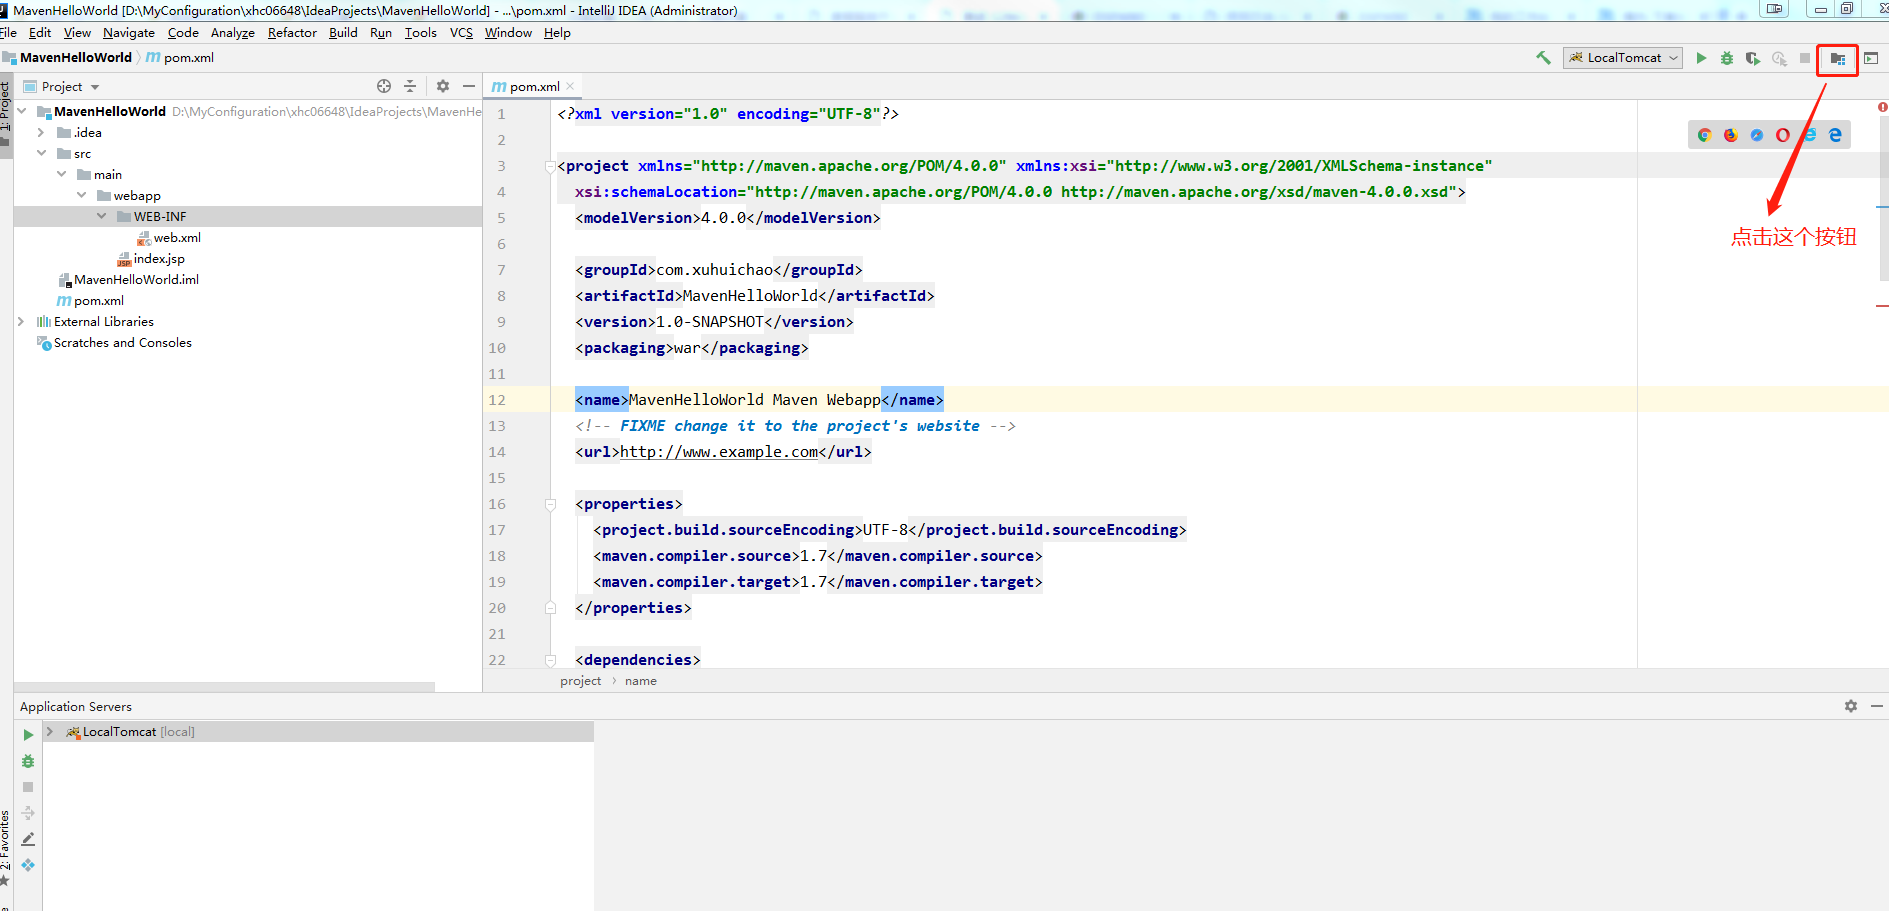The width and height of the screenshot is (1889, 911).
Task: Click line number 12 in gutter
Action: click(497, 400)
